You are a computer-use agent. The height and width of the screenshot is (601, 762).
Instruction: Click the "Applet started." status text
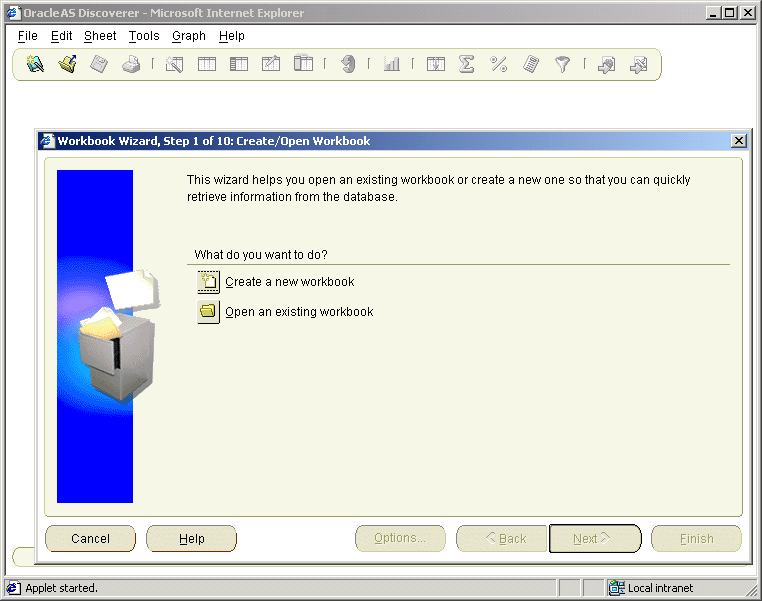pos(61,588)
